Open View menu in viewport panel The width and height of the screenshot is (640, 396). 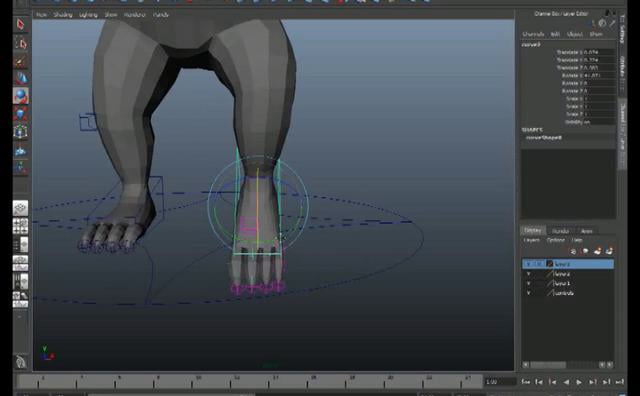(x=41, y=15)
